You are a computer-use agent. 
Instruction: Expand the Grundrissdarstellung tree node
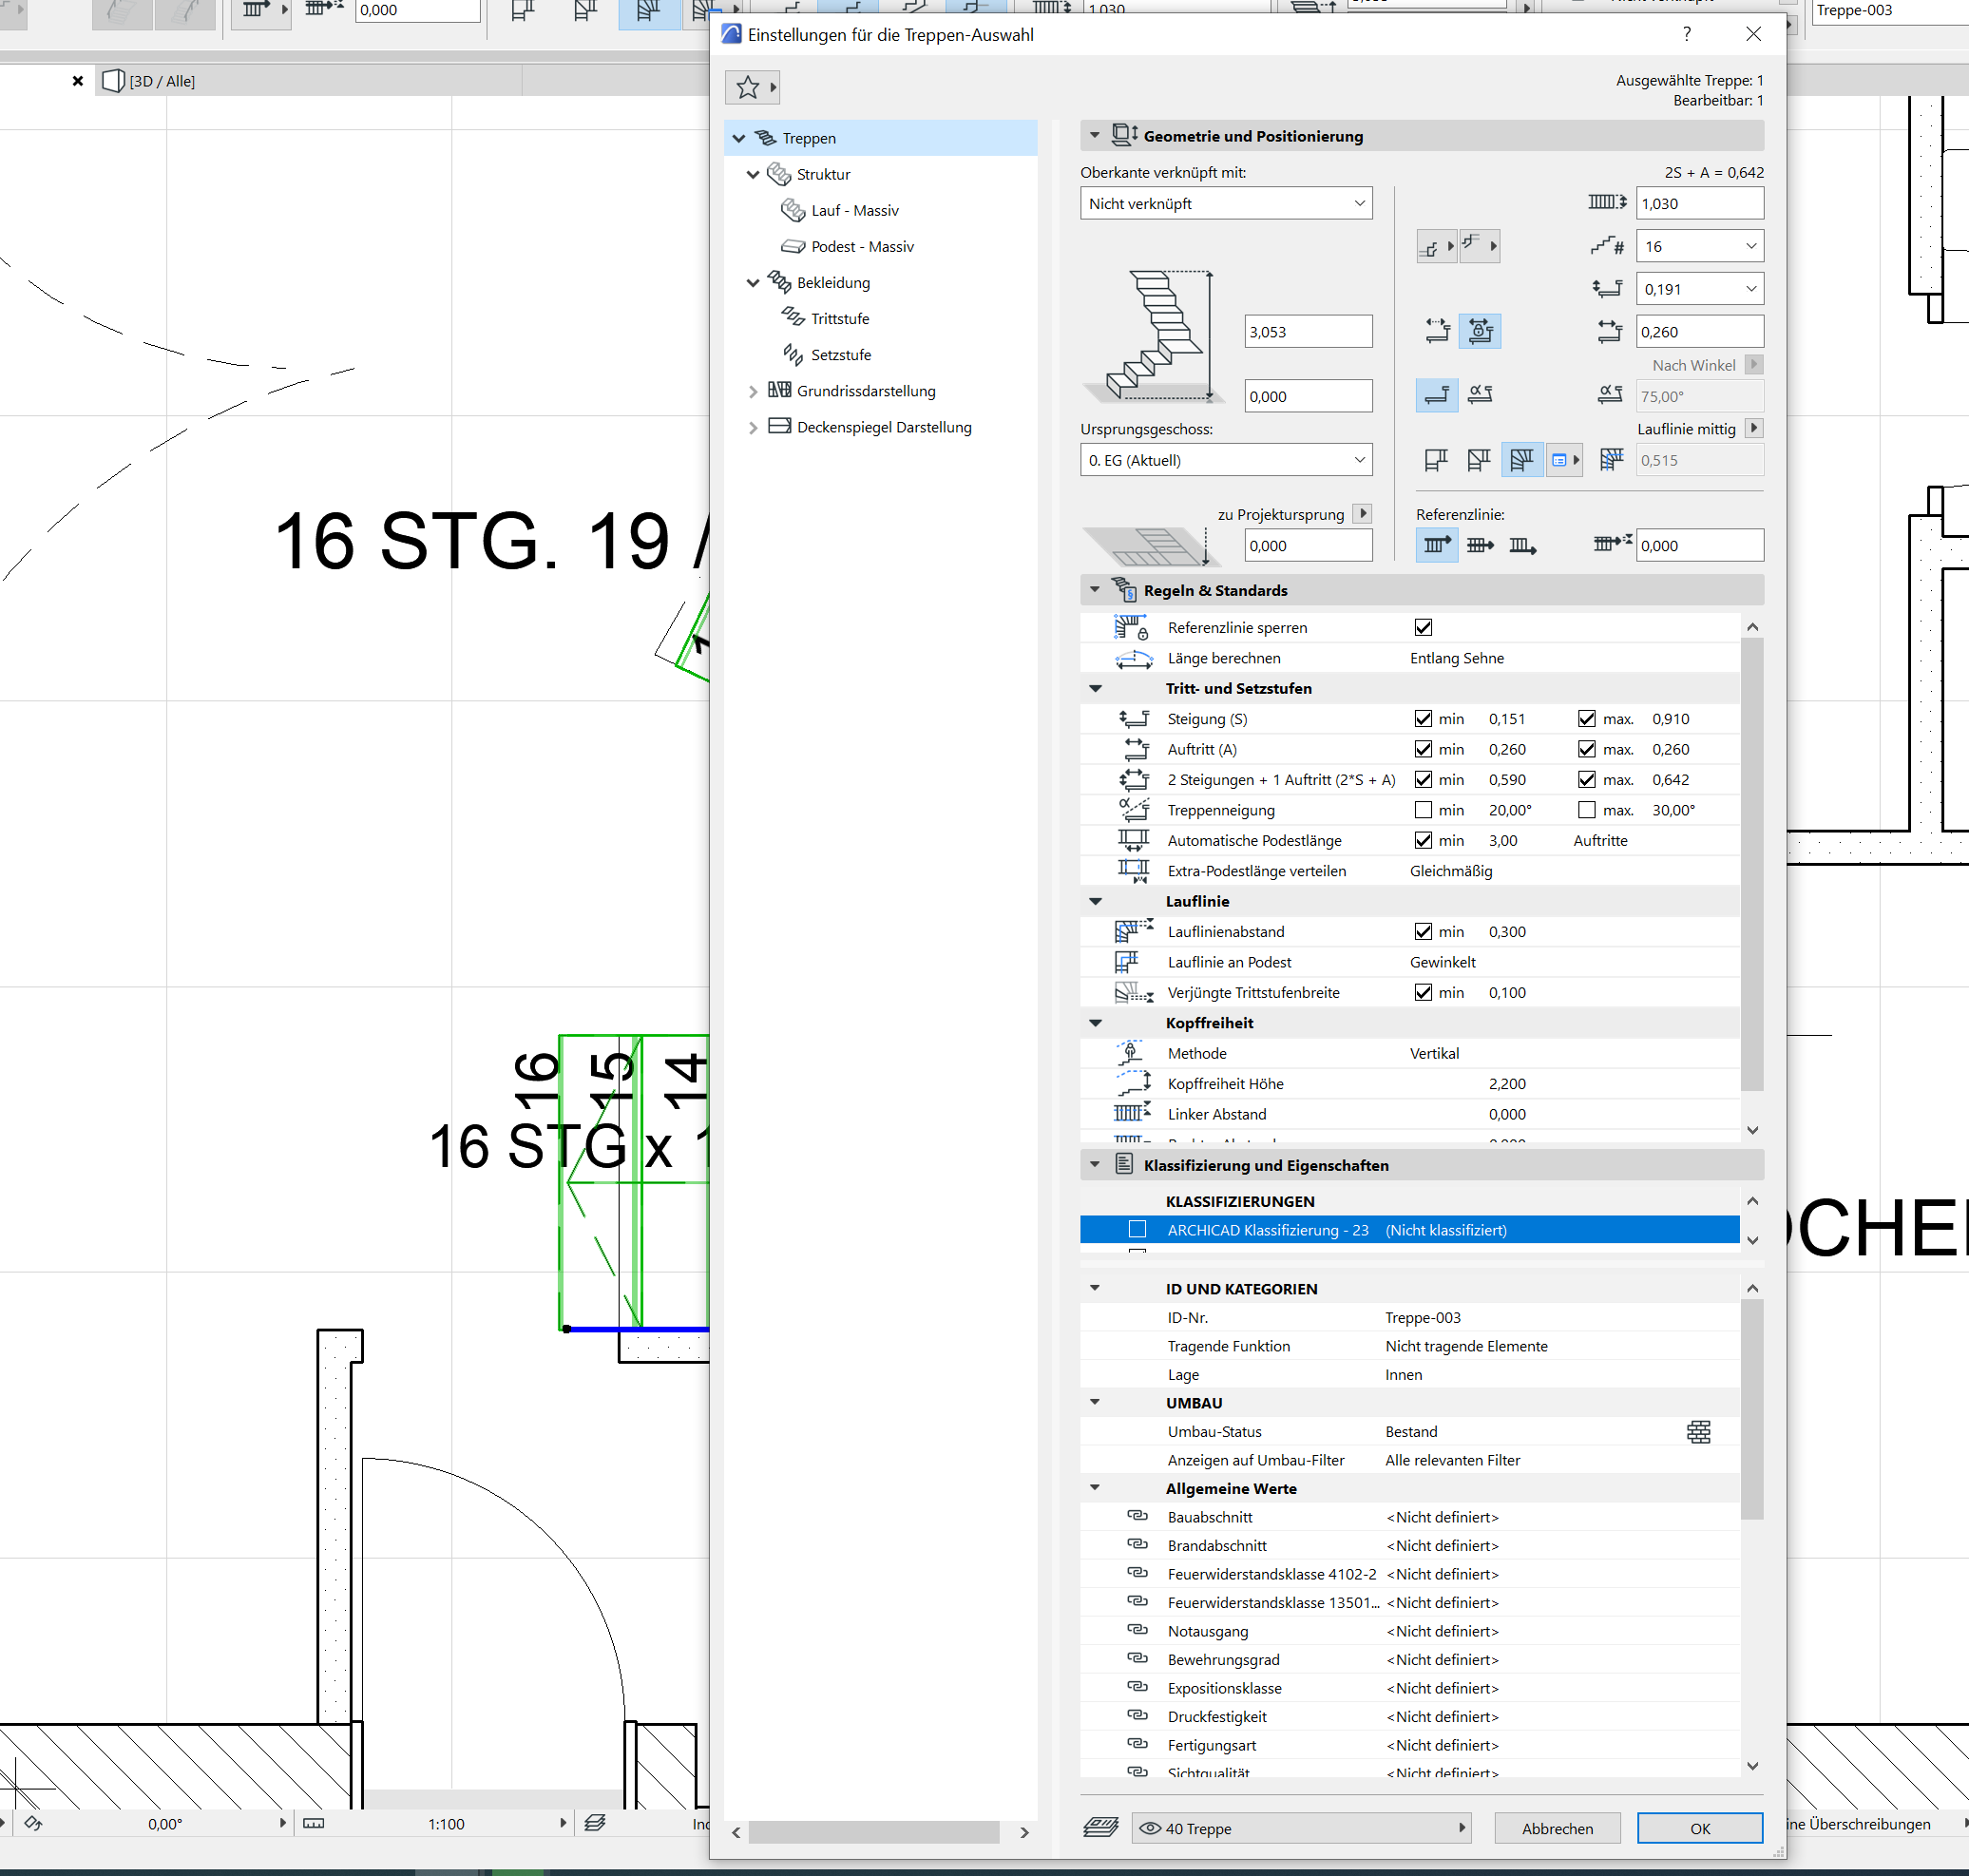(753, 392)
